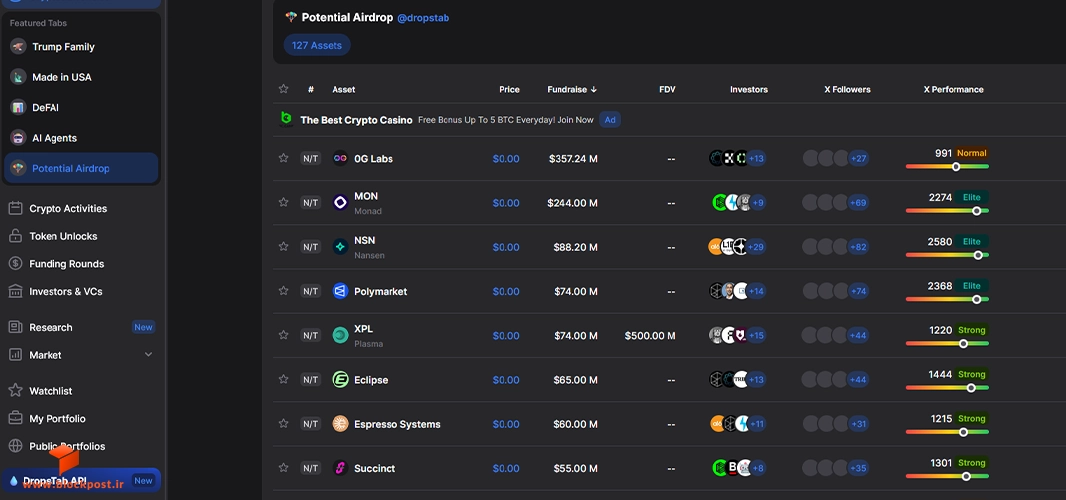
Task: Star 0G Labs as a favorite
Action: click(x=283, y=158)
